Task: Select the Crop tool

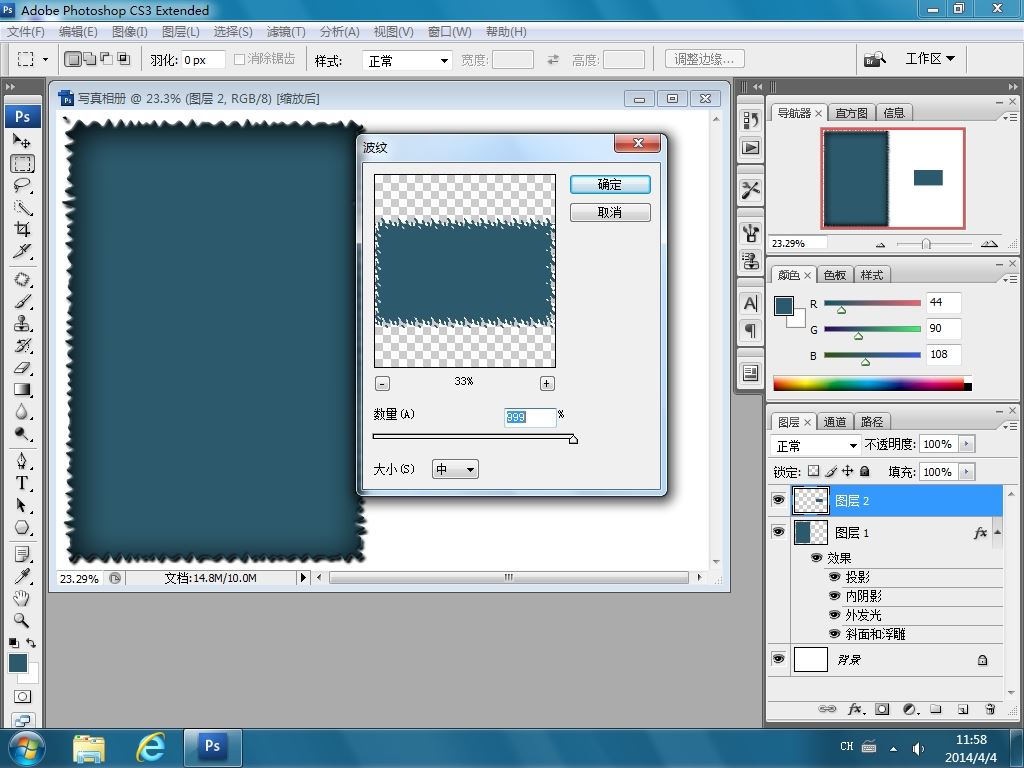Action: coord(22,229)
